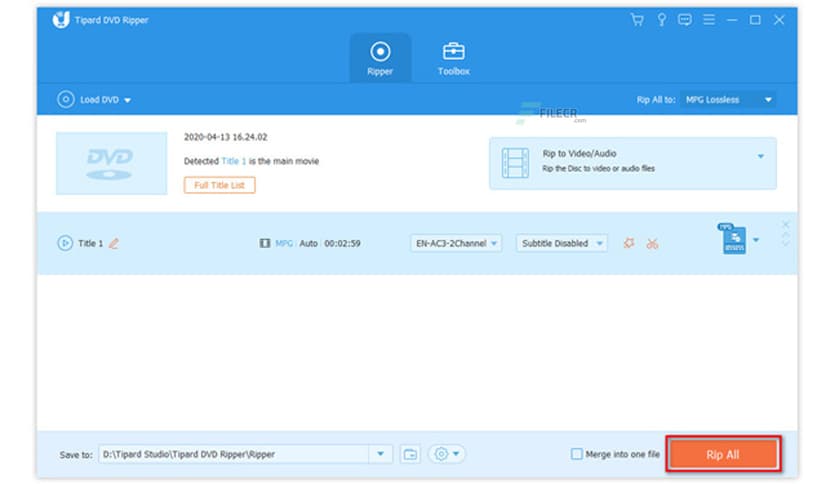
Task: Click the MPG output format file icon
Action: (x=733, y=240)
